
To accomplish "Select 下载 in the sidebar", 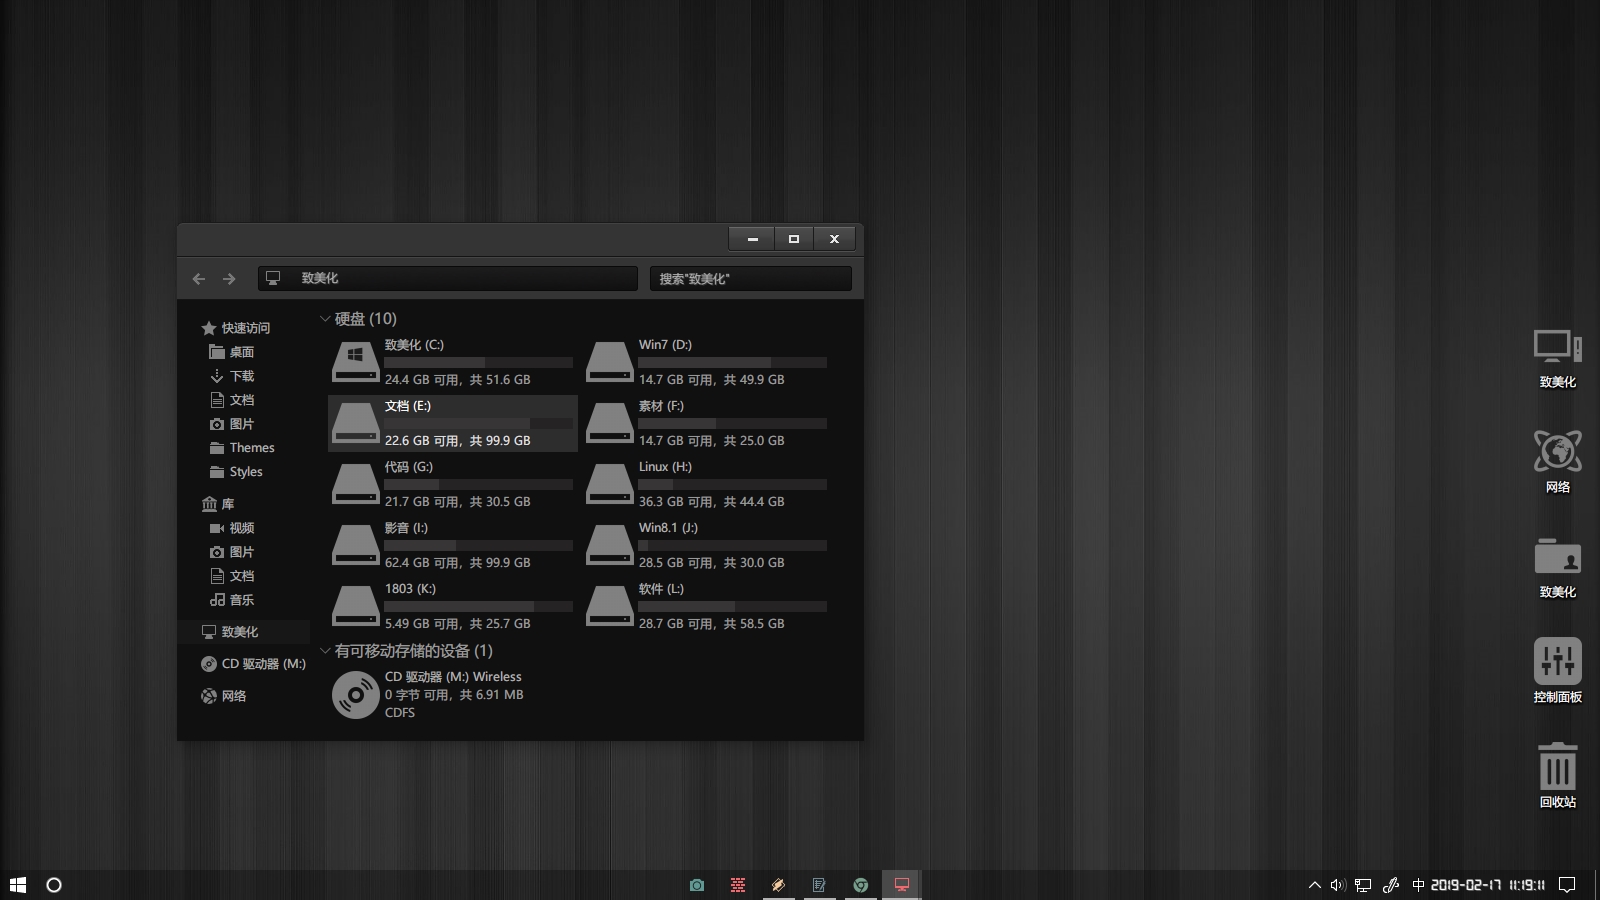I will pos(242,376).
